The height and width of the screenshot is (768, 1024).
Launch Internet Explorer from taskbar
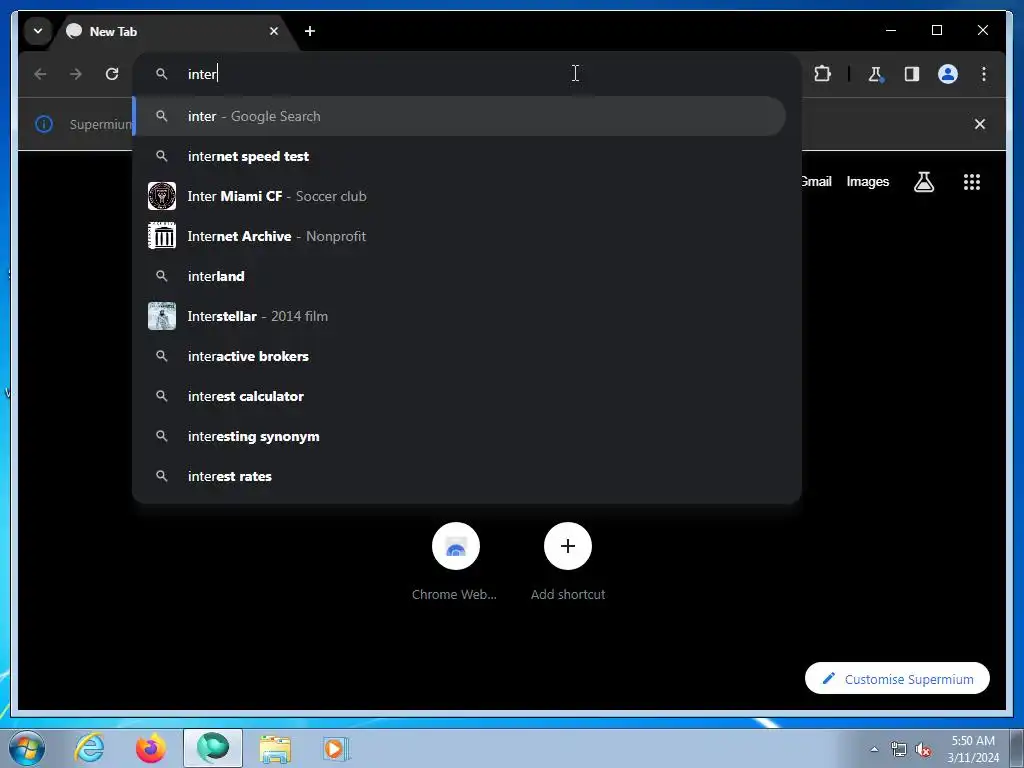point(89,748)
